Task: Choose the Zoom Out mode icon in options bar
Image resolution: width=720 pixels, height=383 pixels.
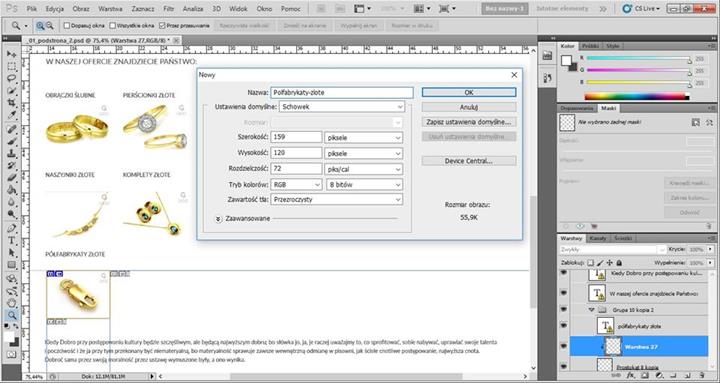Action: coord(50,26)
